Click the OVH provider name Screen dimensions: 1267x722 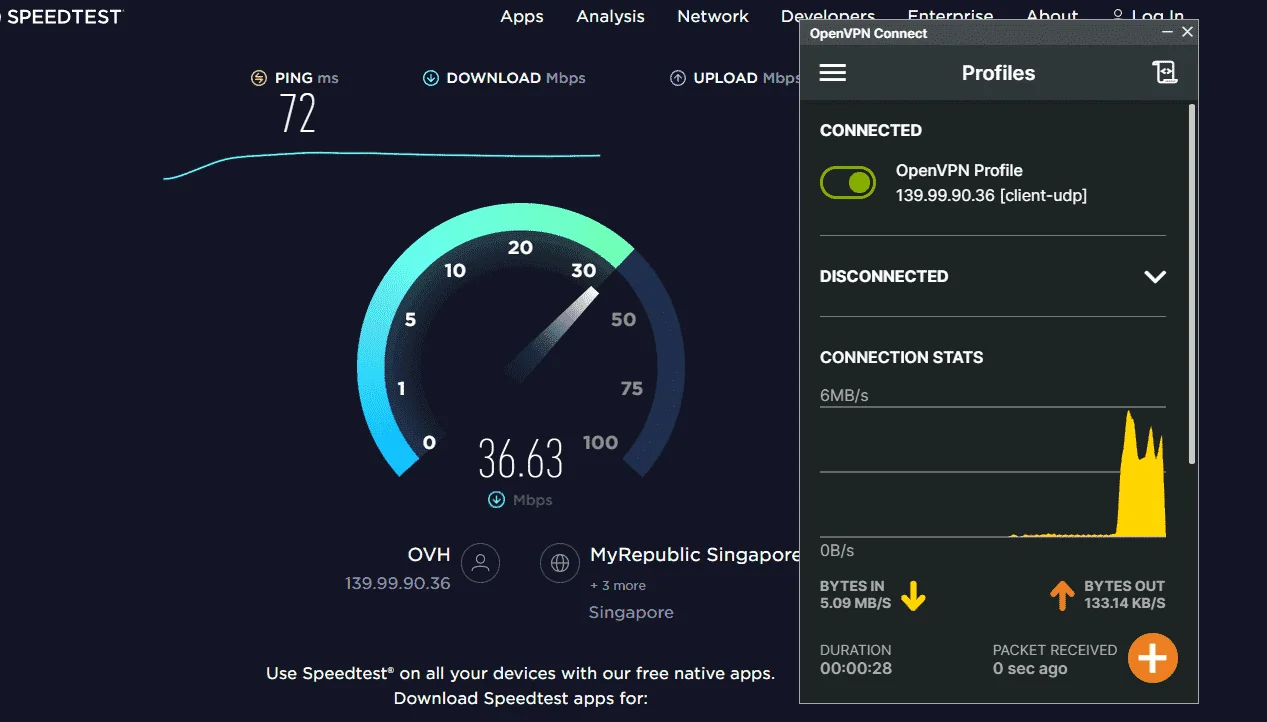[429, 554]
